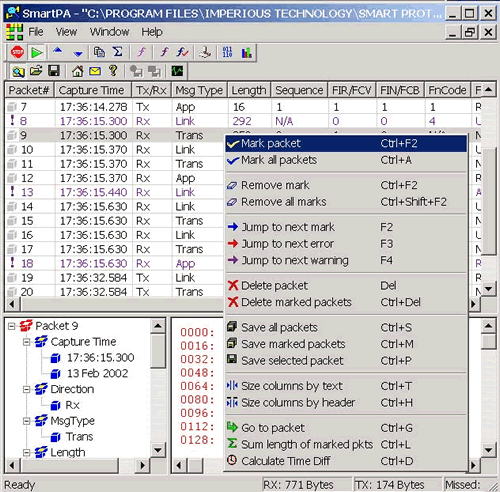The width and height of the screenshot is (500, 492).
Task: Choose Jump to next warning
Action: (346, 260)
